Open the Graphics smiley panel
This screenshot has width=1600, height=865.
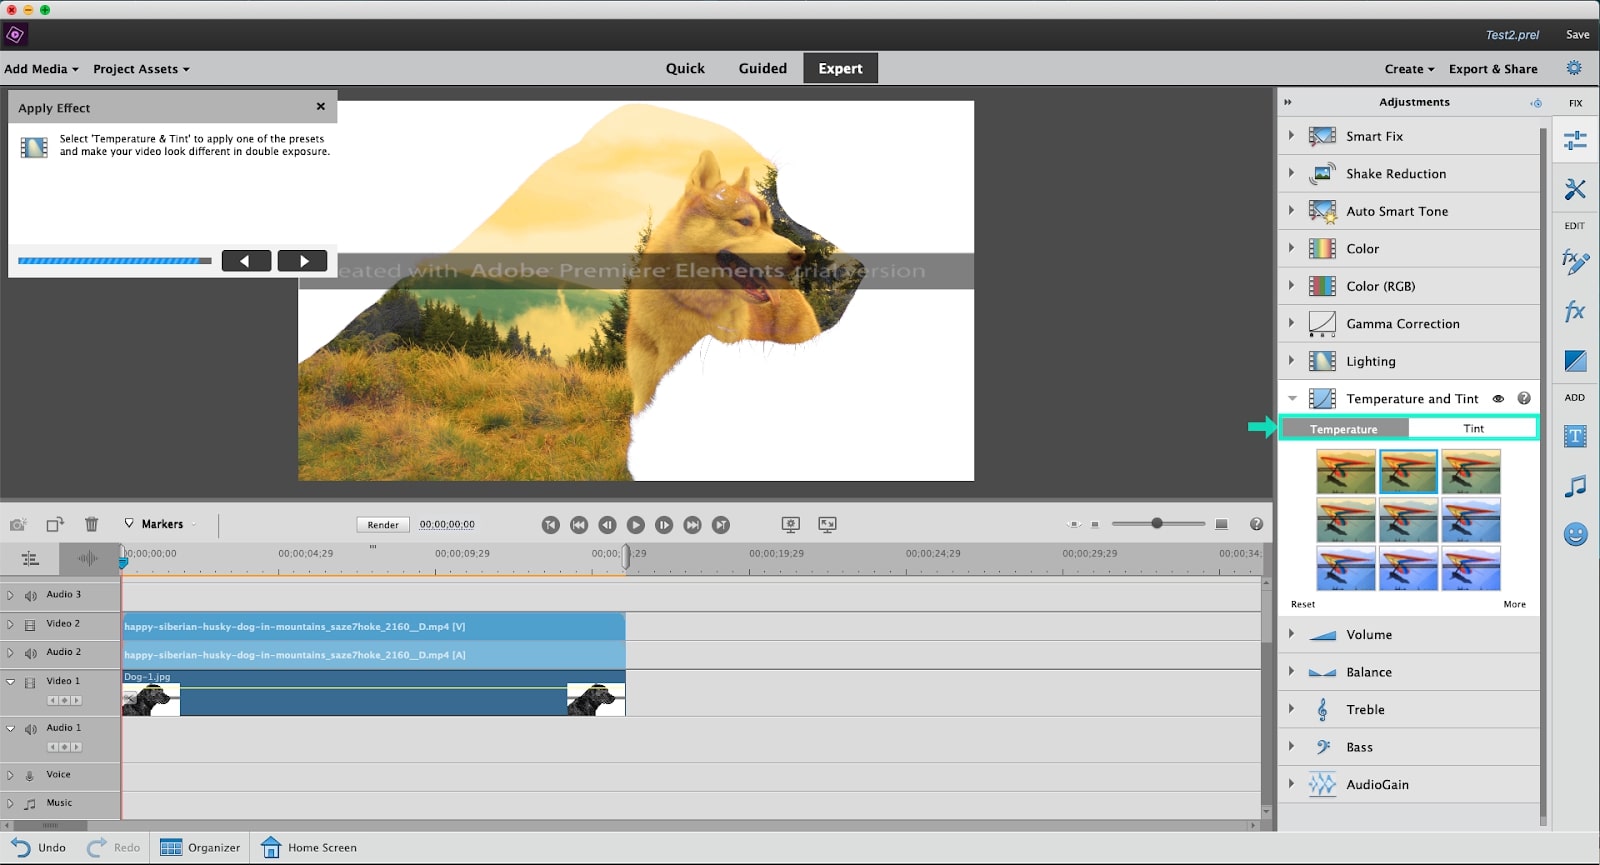pos(1575,534)
